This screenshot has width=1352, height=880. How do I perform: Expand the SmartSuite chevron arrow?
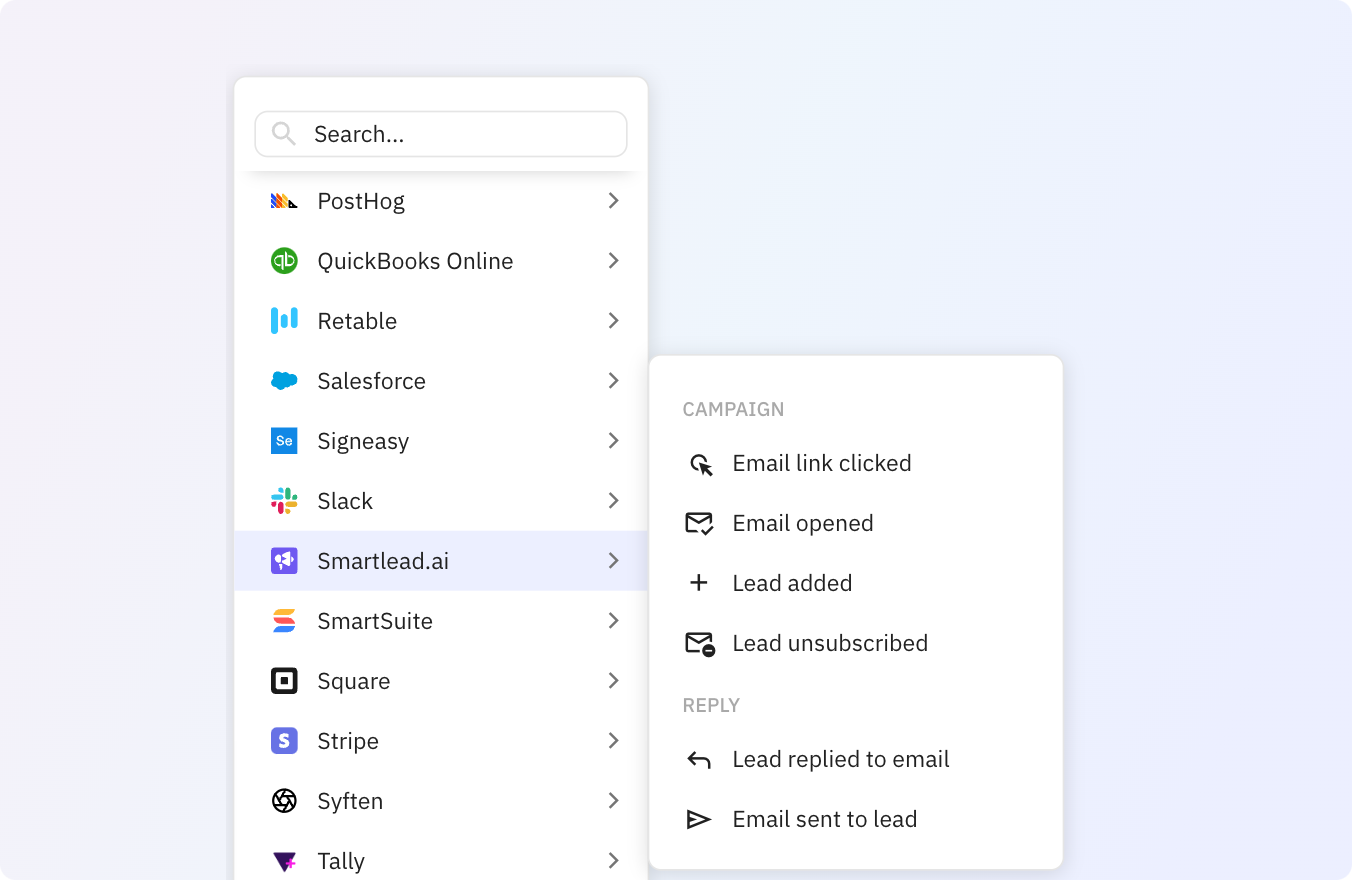pyautogui.click(x=613, y=621)
